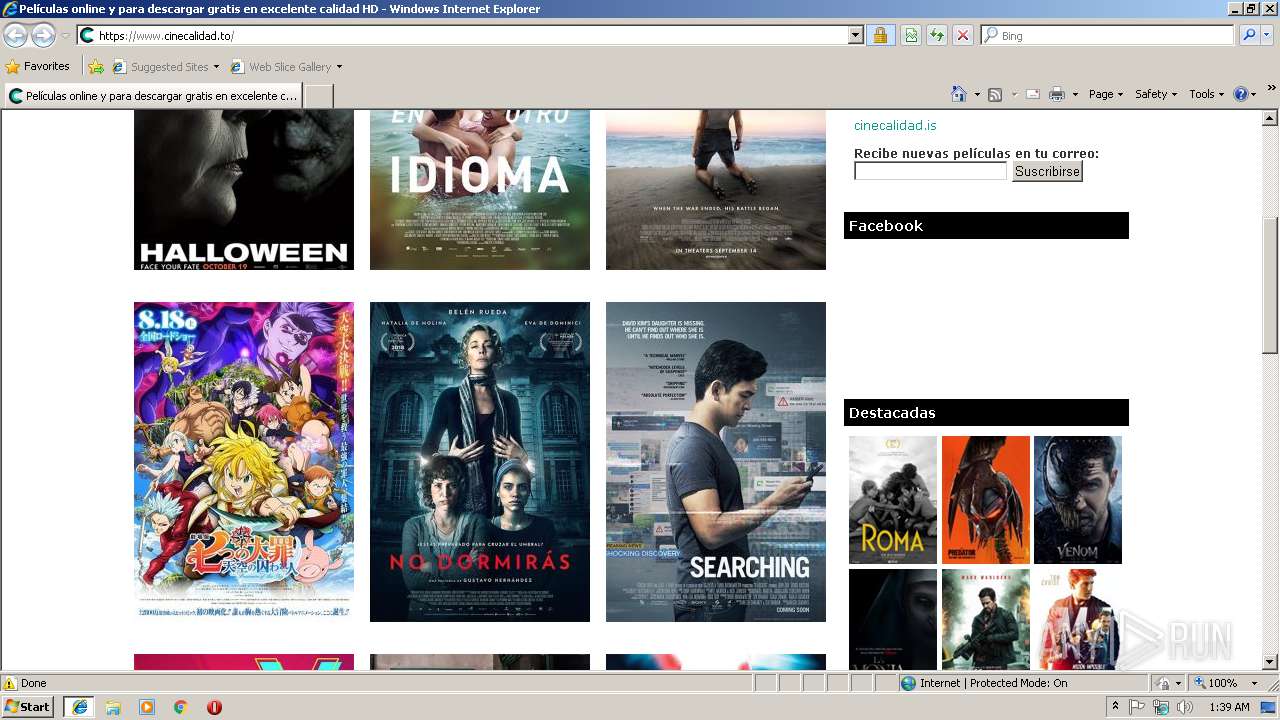
Task: Open the Halloween movie poster
Action: (244, 190)
